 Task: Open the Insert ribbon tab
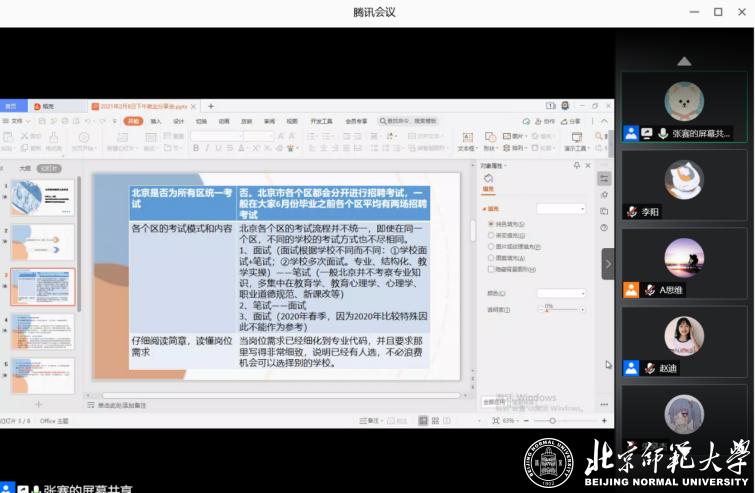(x=156, y=121)
